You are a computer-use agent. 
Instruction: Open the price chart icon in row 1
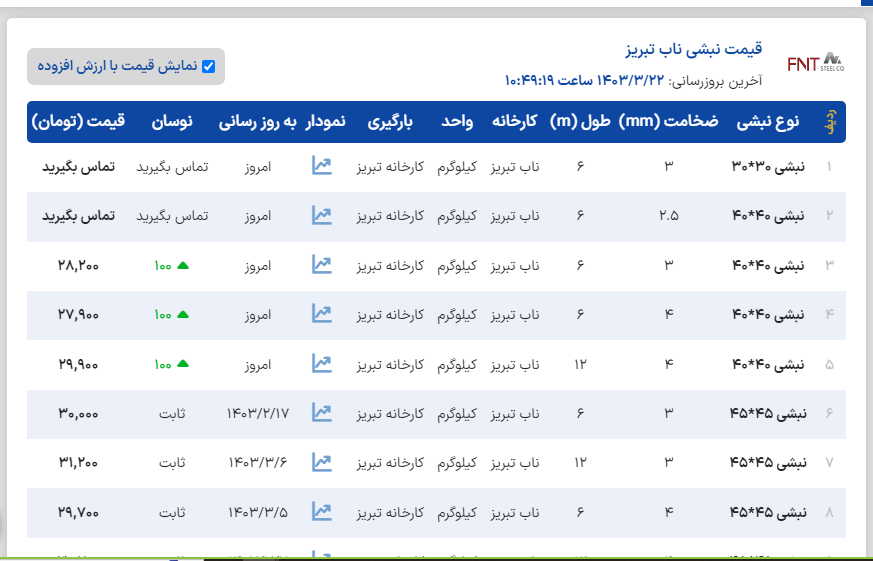click(321, 166)
